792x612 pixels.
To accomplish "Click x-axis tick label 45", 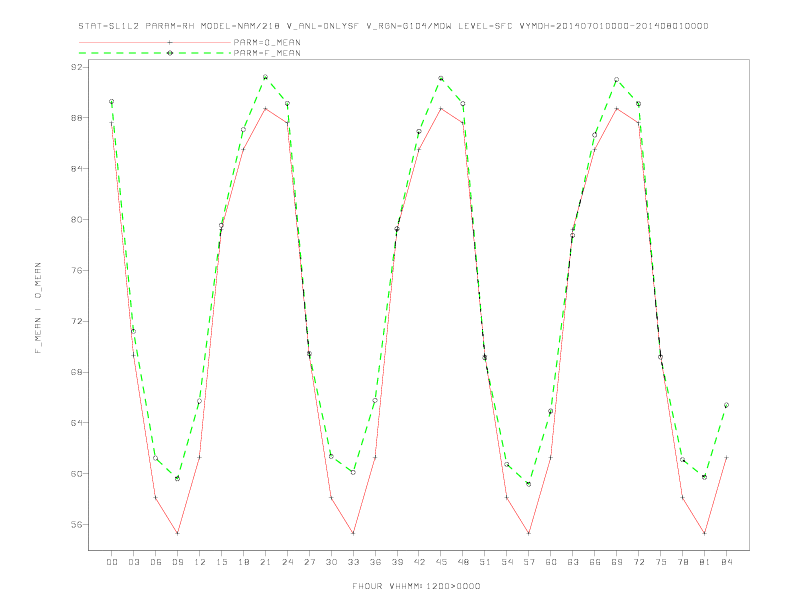I will coord(441,562).
